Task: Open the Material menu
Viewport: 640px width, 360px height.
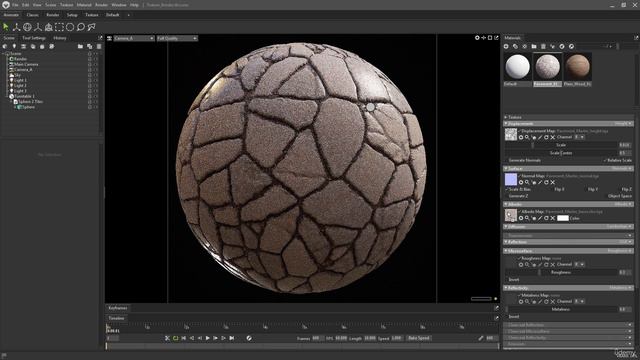Action: [84, 5]
